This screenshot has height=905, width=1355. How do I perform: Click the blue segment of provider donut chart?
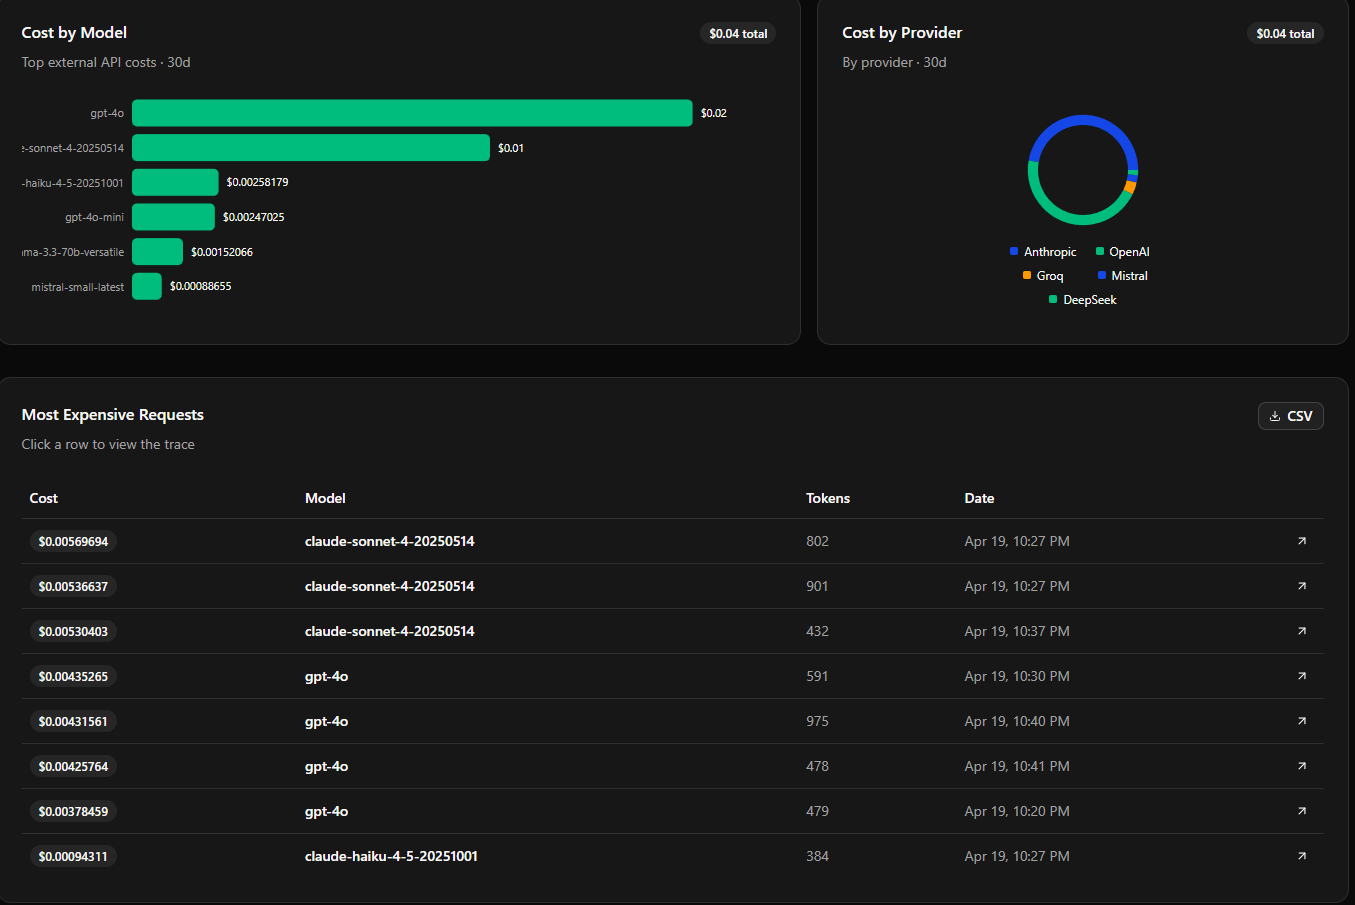coord(1083,120)
